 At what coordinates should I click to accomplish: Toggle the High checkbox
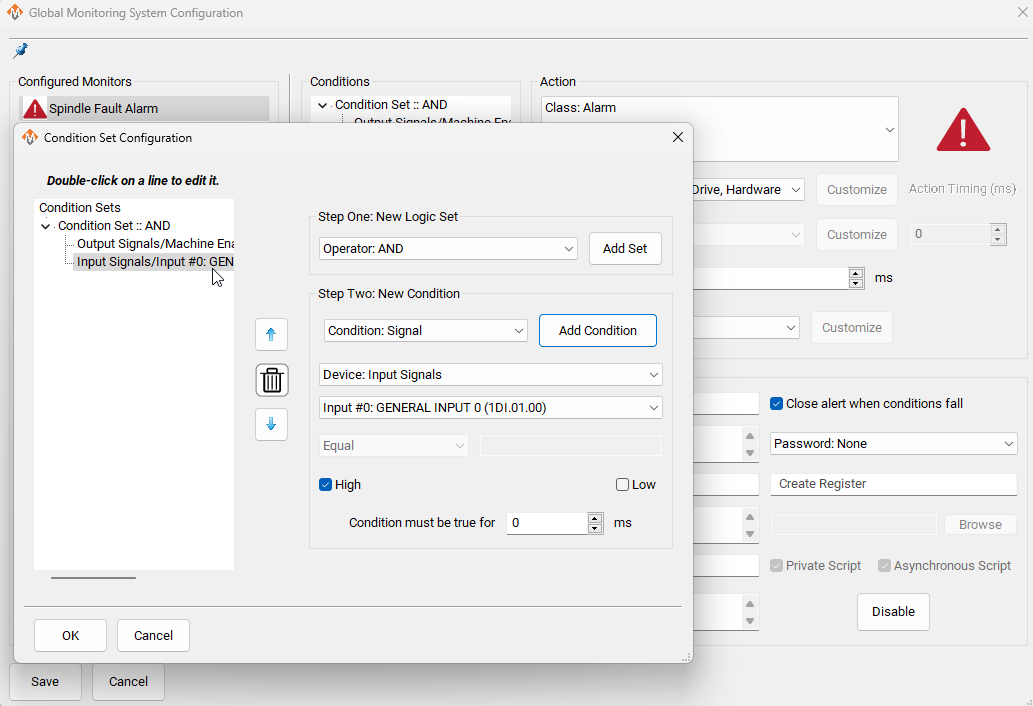coord(326,485)
